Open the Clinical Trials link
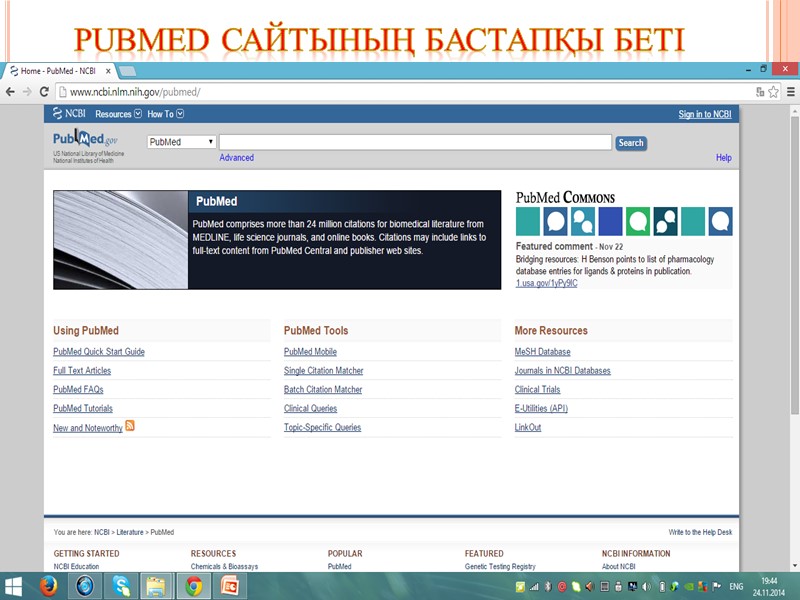 pos(537,389)
